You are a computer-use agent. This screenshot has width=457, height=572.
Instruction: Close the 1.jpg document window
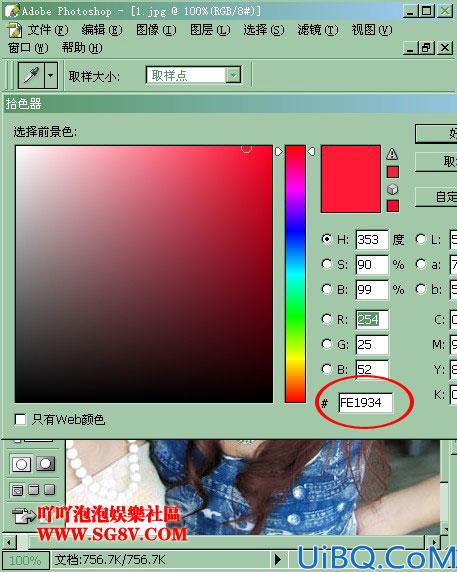(445, 48)
